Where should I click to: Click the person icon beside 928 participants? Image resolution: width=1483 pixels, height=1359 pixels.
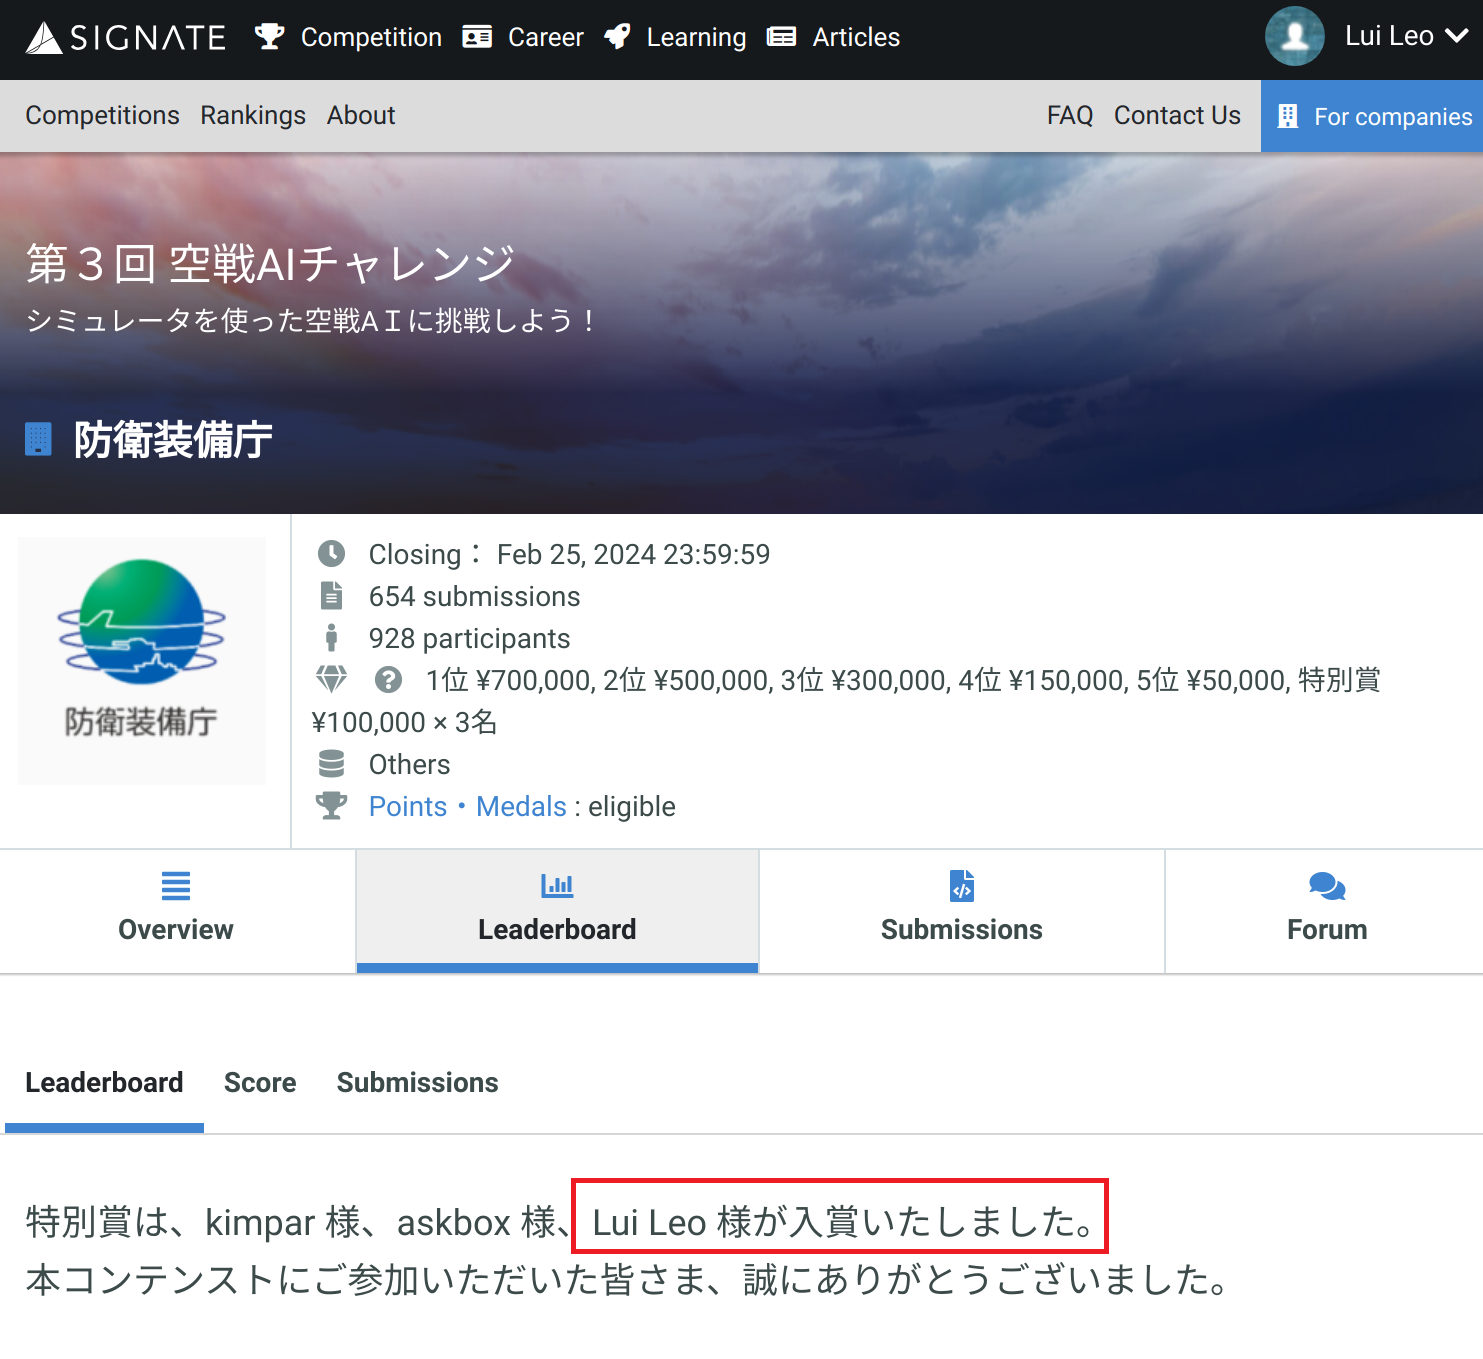(331, 637)
